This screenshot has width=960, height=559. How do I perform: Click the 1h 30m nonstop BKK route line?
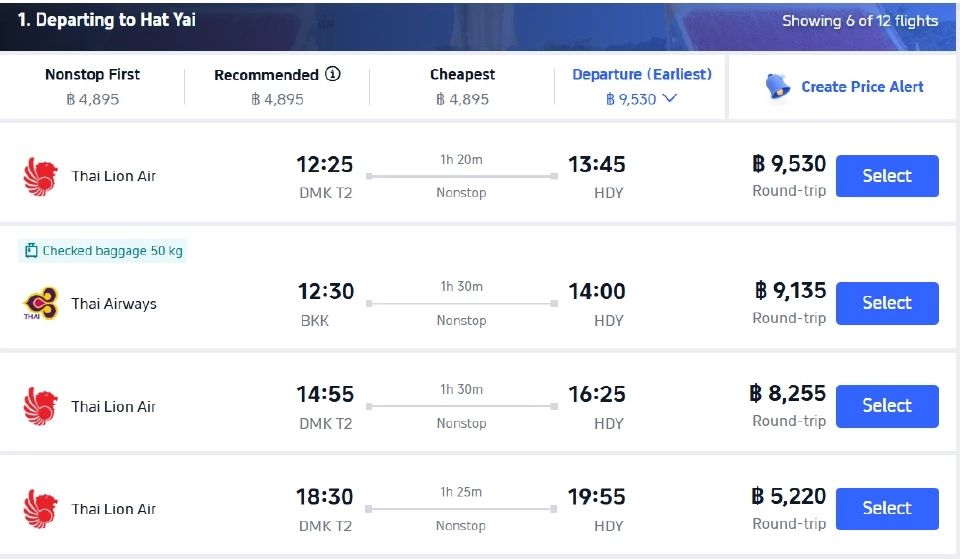[461, 303]
